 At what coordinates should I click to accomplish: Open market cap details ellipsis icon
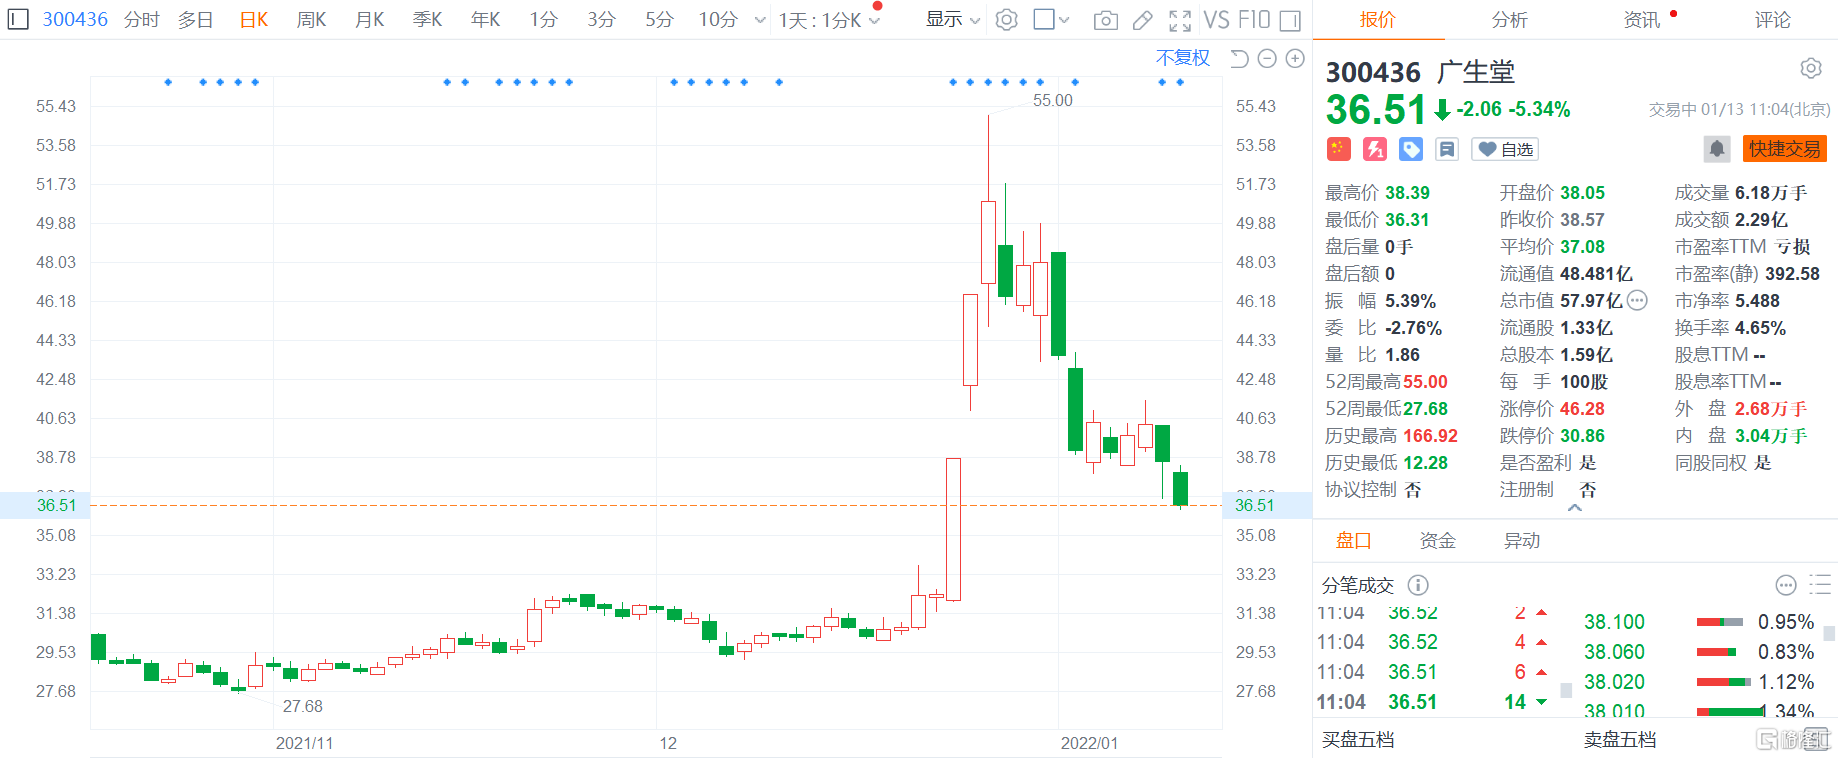[1637, 300]
